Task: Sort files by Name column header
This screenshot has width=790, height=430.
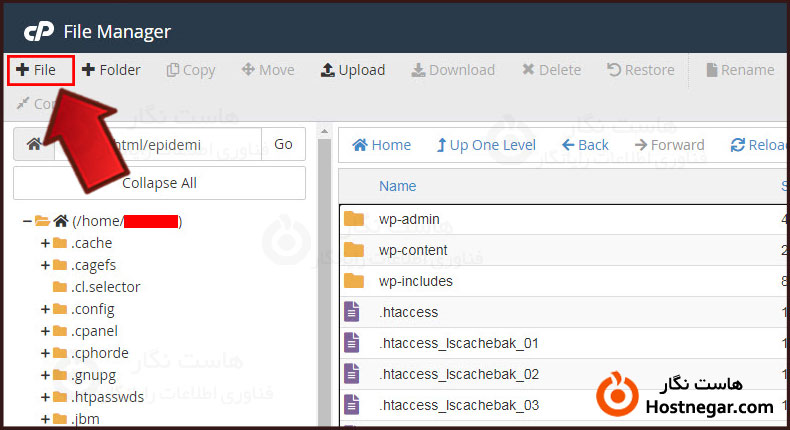Action: click(398, 186)
